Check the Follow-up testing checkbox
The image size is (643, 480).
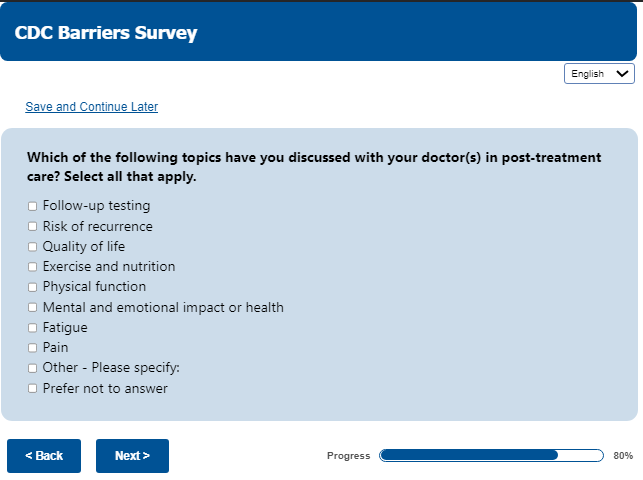pyautogui.click(x=32, y=207)
